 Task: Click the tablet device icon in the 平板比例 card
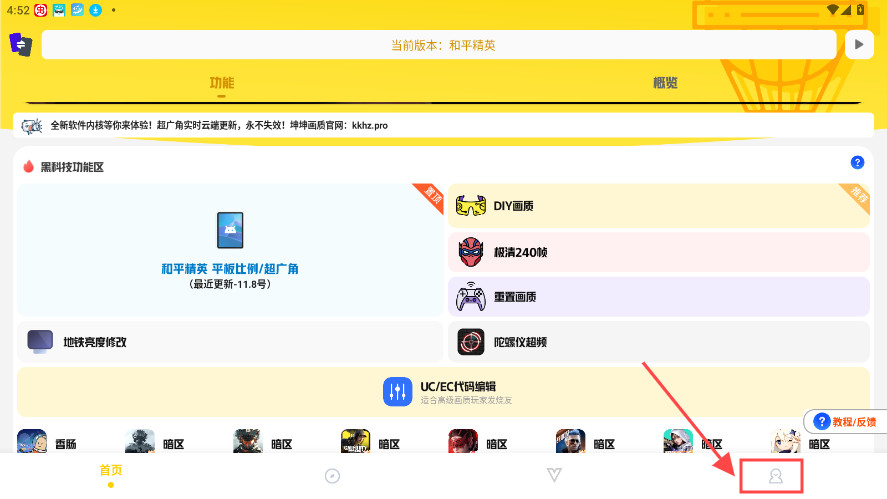click(230, 230)
